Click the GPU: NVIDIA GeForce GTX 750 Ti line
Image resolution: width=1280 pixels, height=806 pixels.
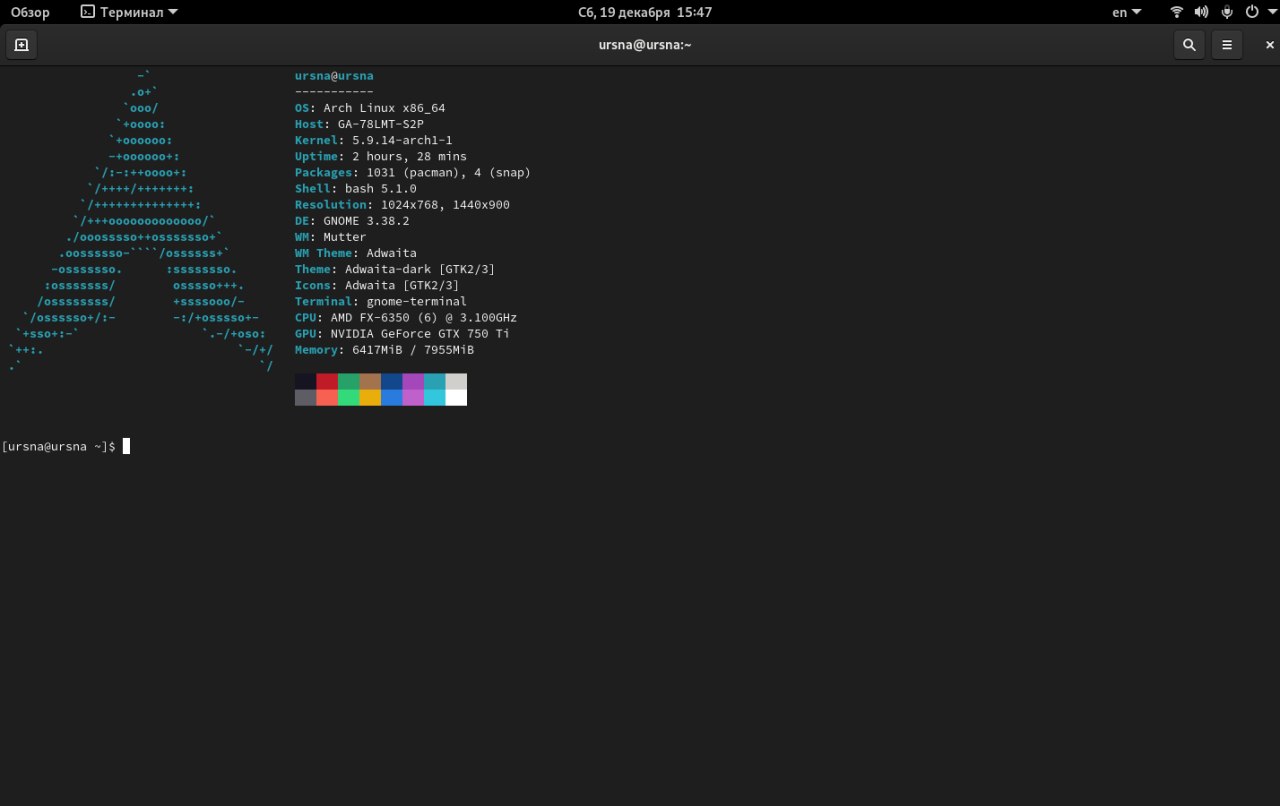click(x=402, y=334)
